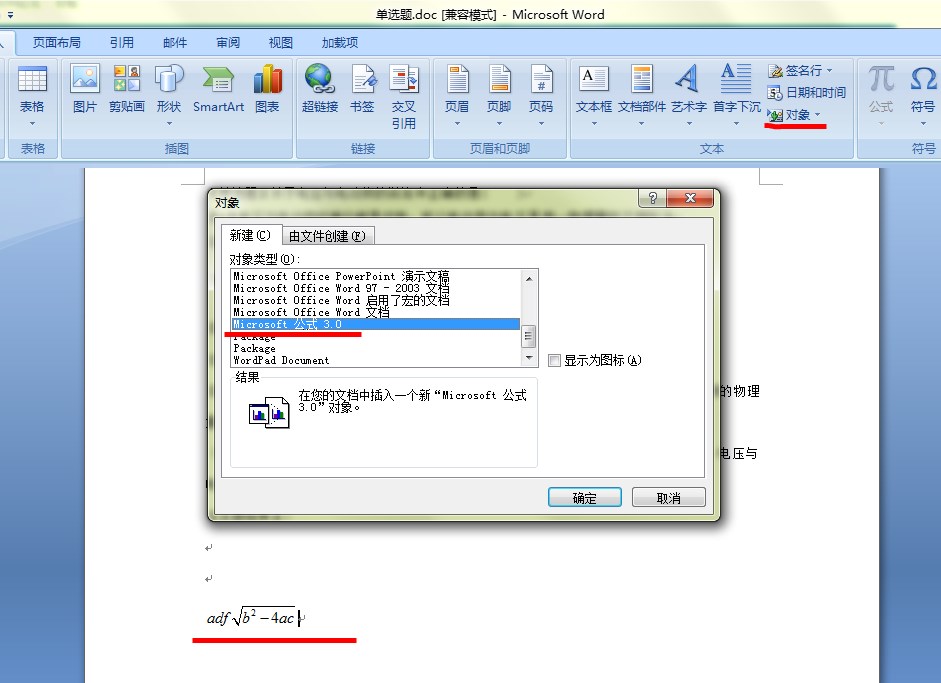Image resolution: width=941 pixels, height=683 pixels.
Task: Cancel the dialog with 取消
Action: tap(669, 498)
